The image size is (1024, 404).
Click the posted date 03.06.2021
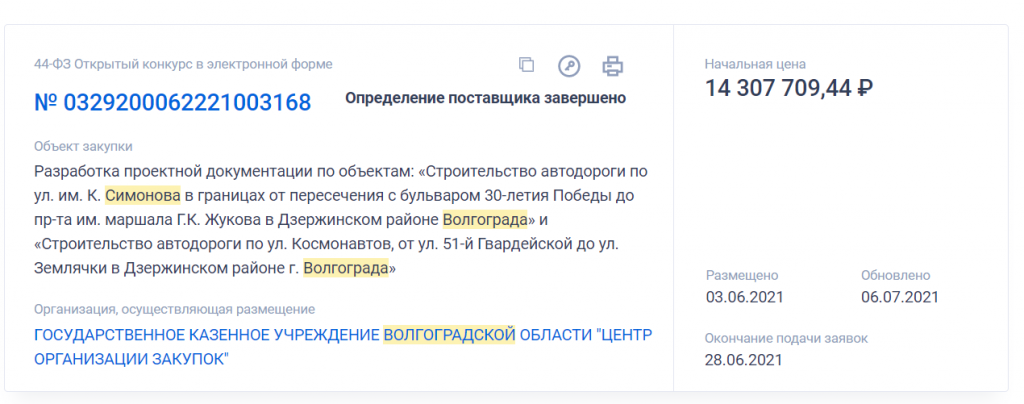click(744, 297)
